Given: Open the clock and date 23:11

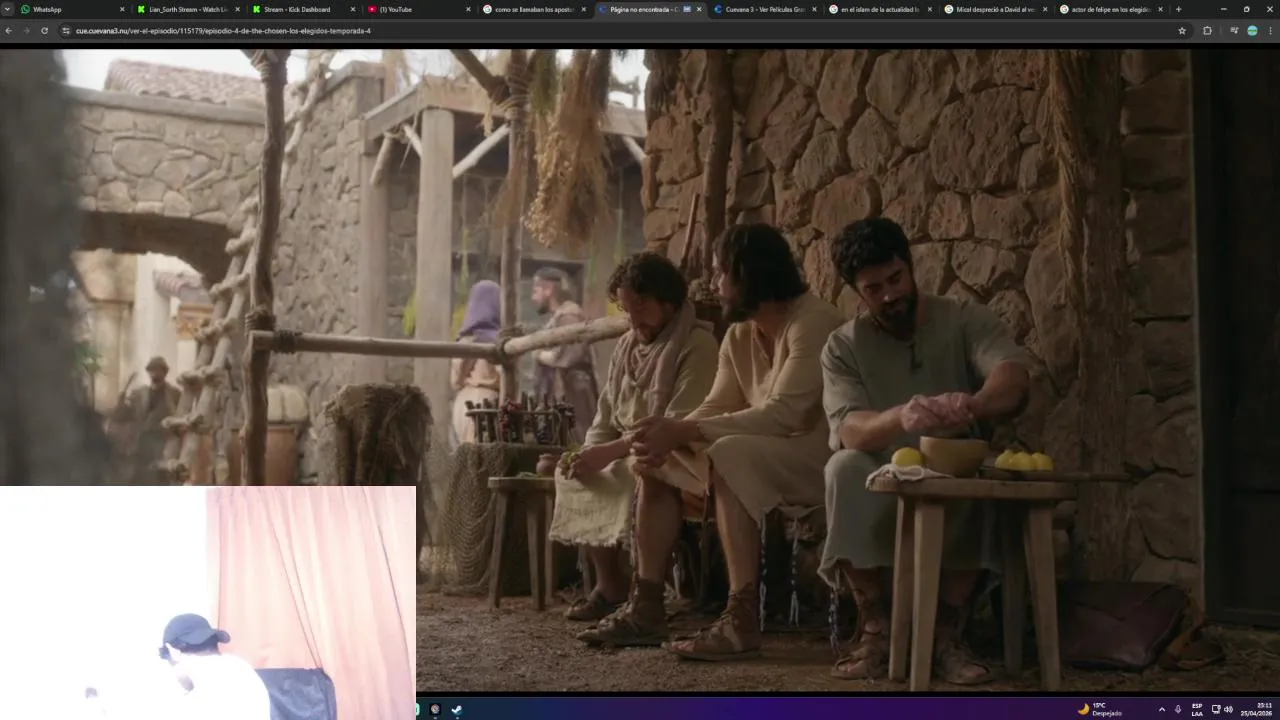Looking at the screenshot, I should tap(1257, 709).
